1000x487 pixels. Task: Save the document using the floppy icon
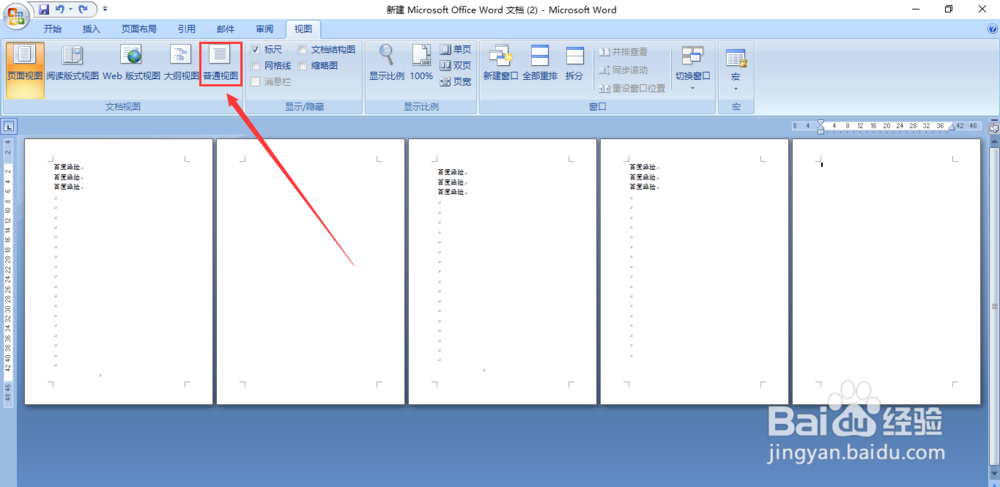[43, 10]
